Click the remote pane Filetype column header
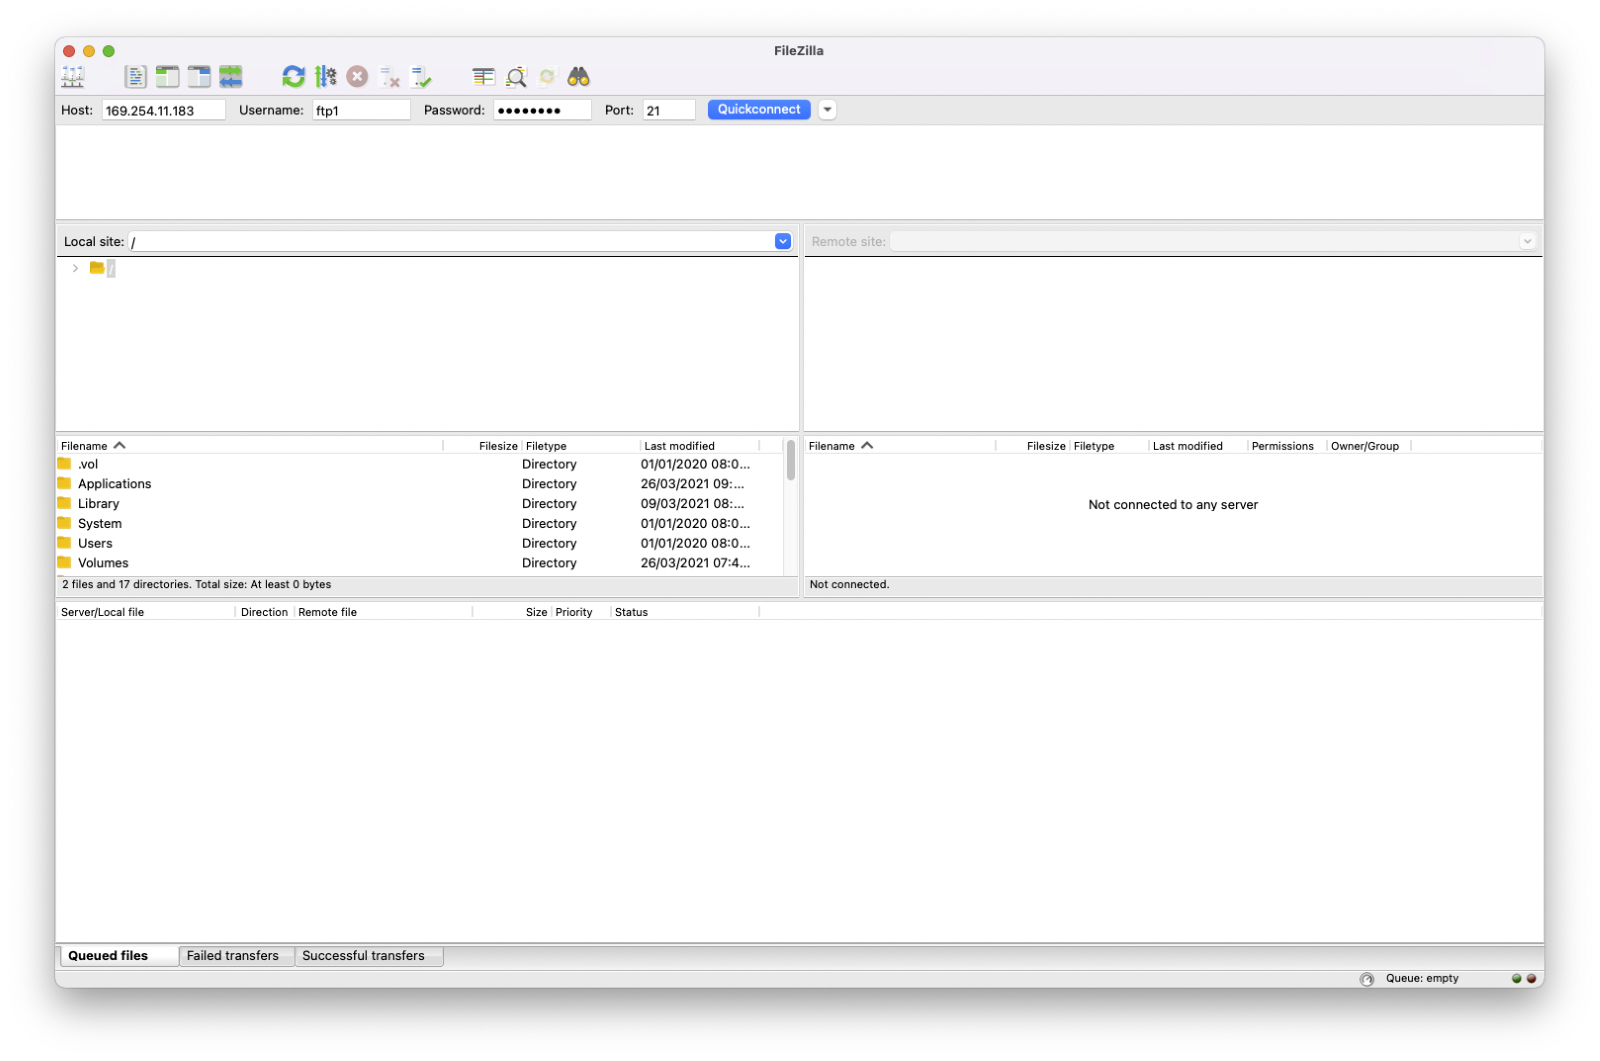 pyautogui.click(x=1109, y=446)
